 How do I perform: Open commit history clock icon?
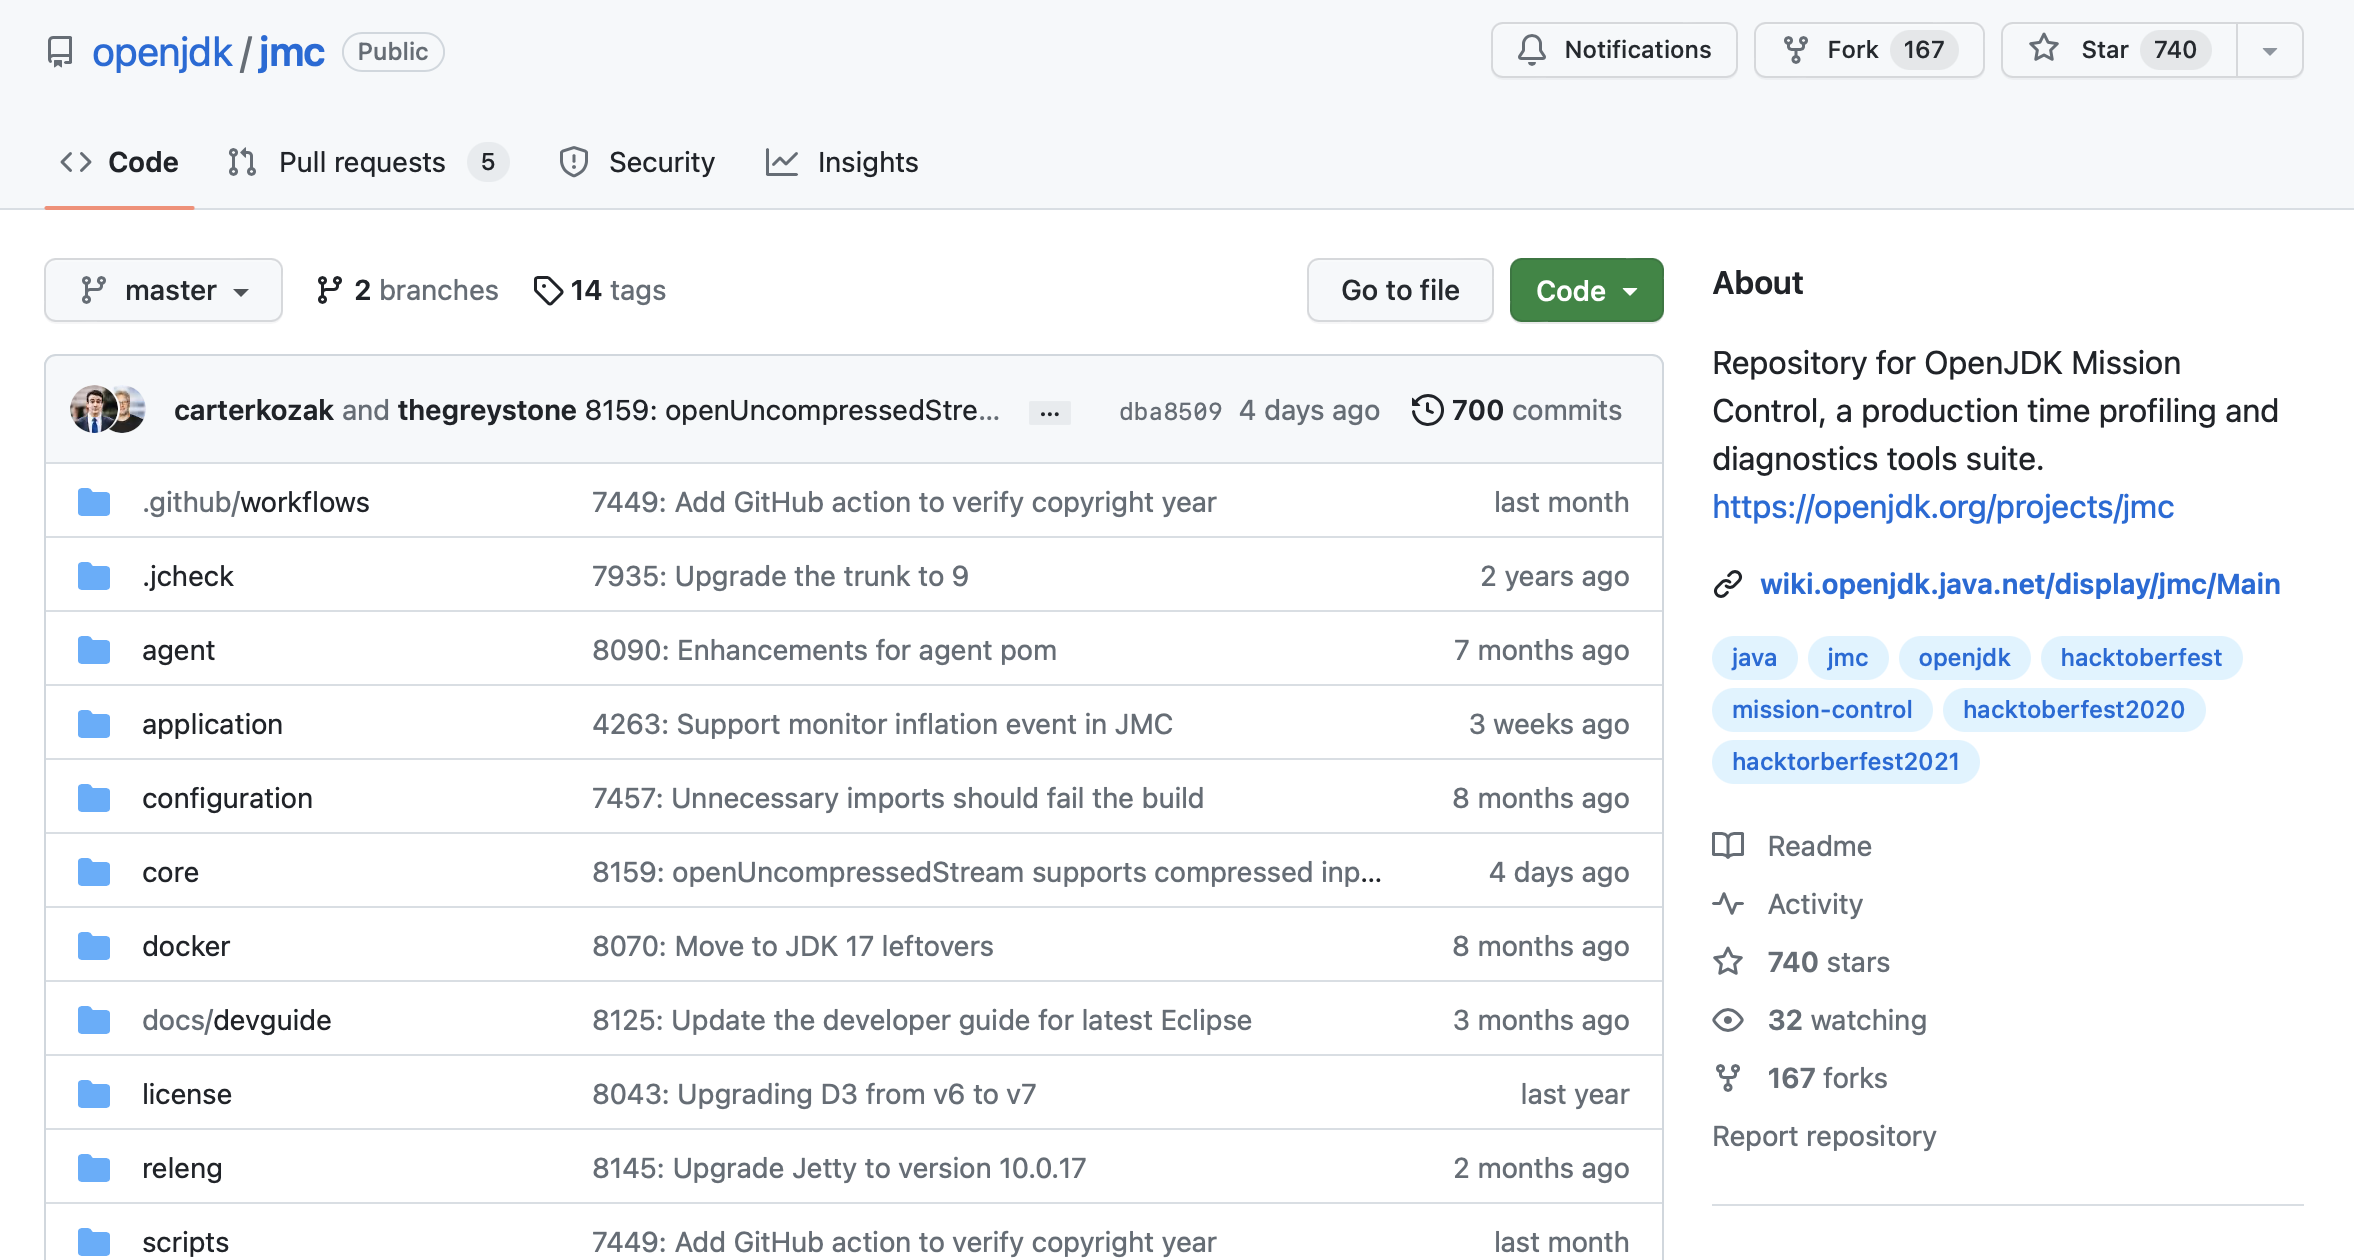click(1427, 410)
